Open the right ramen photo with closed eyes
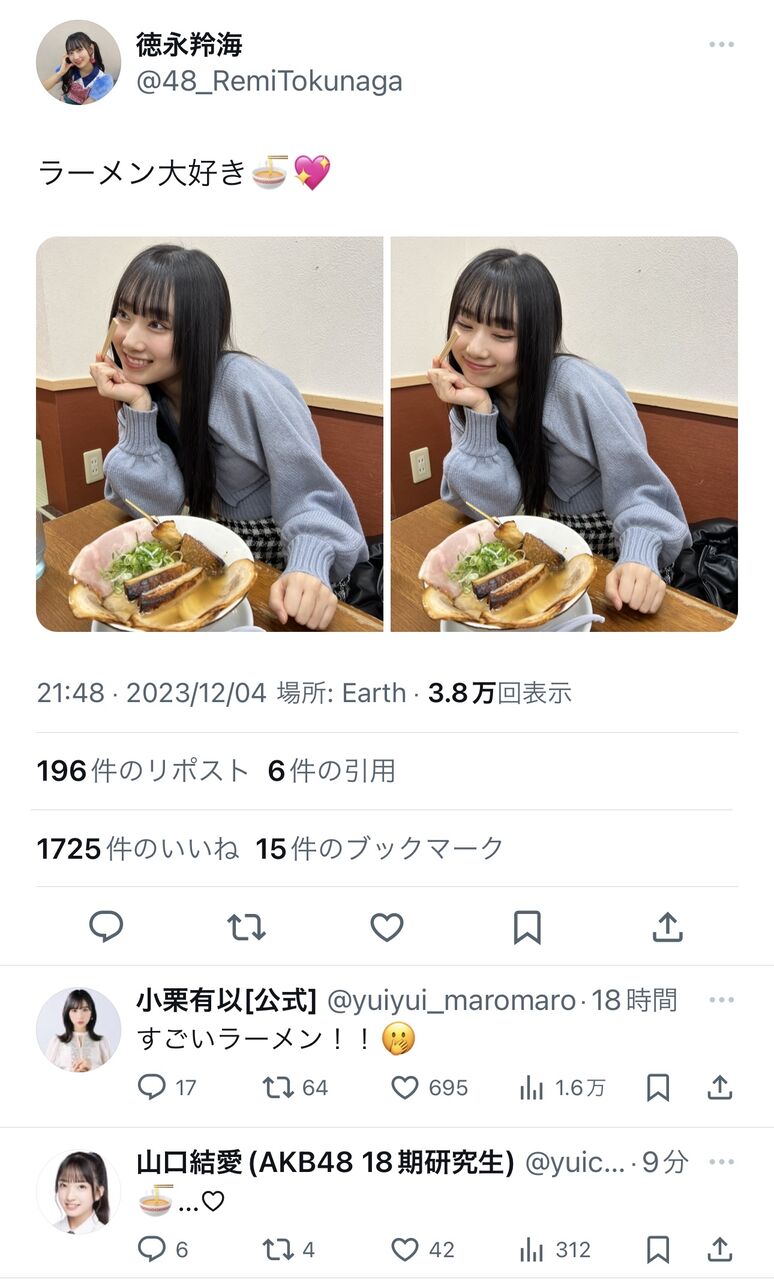This screenshot has width=774, height=1280. click(x=564, y=434)
